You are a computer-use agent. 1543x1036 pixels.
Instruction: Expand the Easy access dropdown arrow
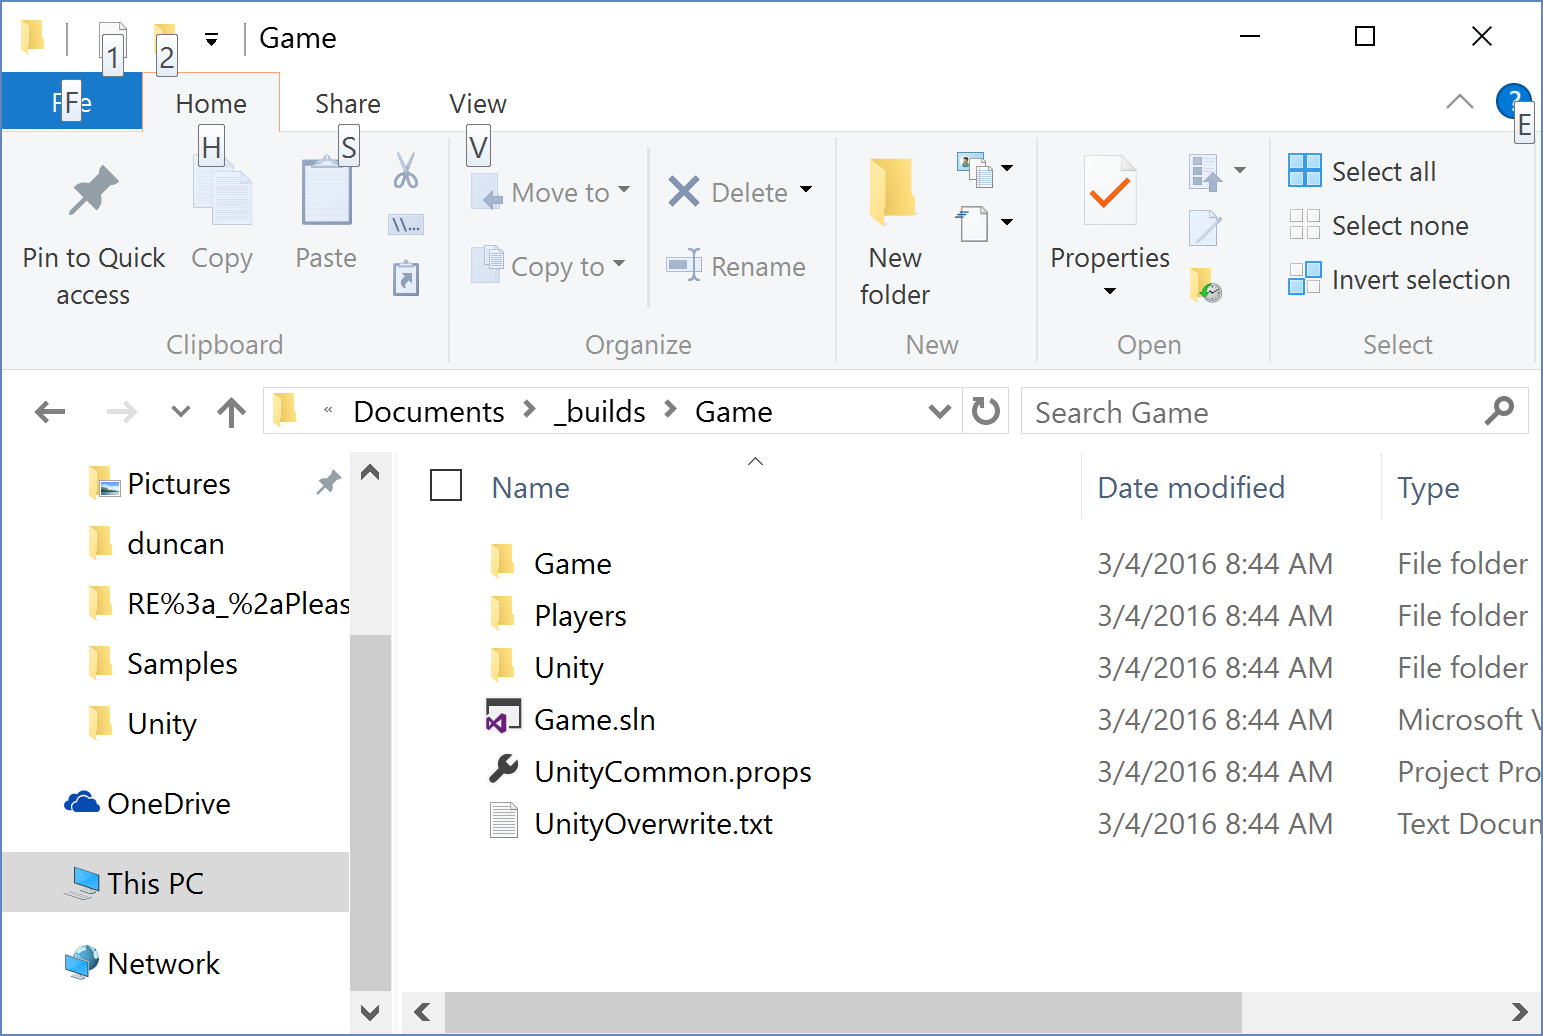point(1007,222)
